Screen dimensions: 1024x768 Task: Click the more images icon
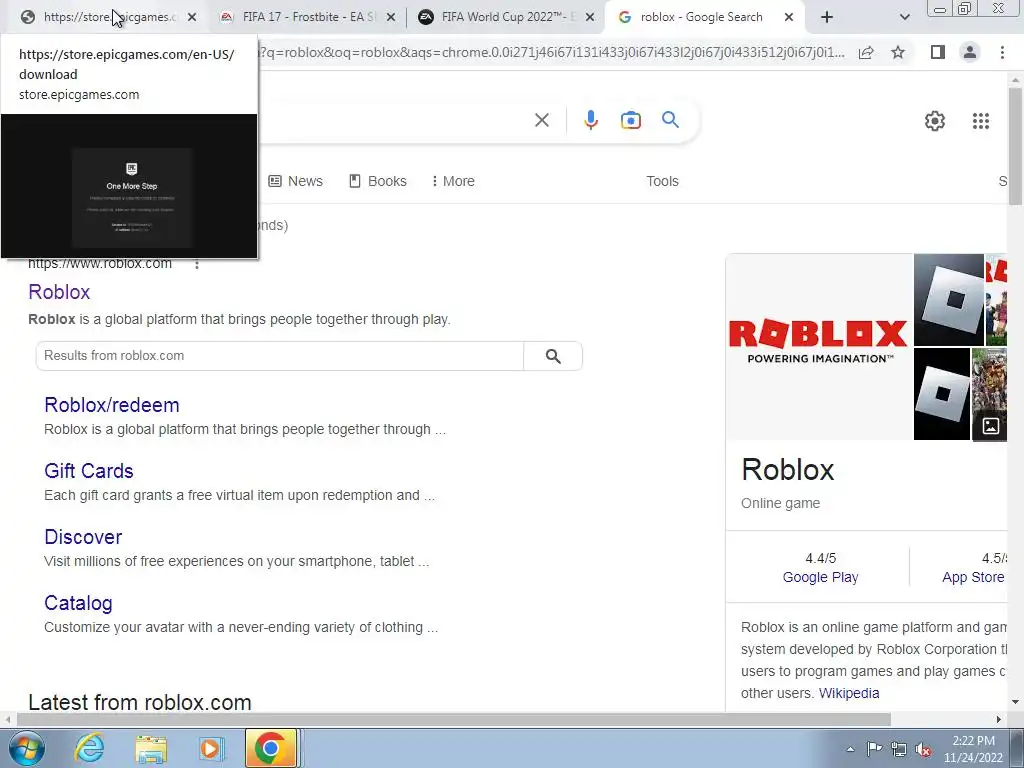point(991,426)
